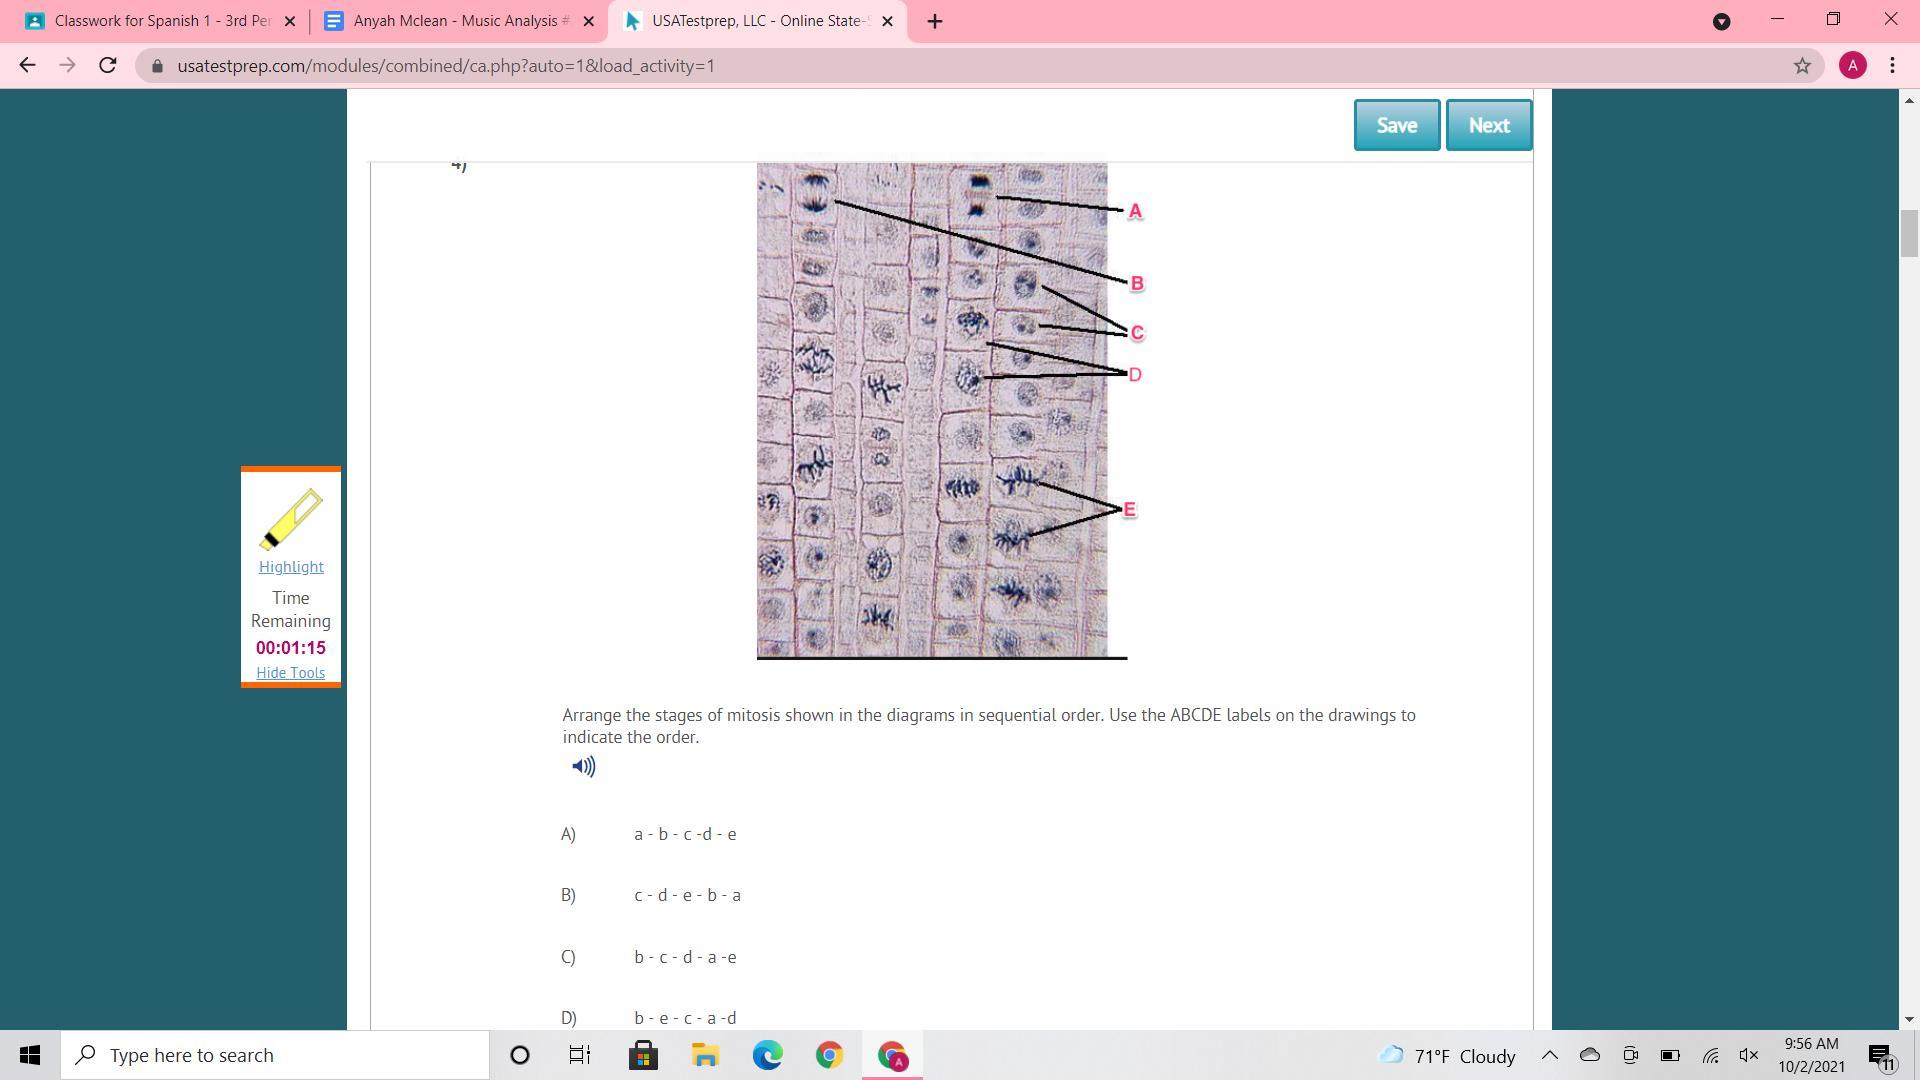Reload the page
The image size is (1920, 1080).
(x=108, y=66)
